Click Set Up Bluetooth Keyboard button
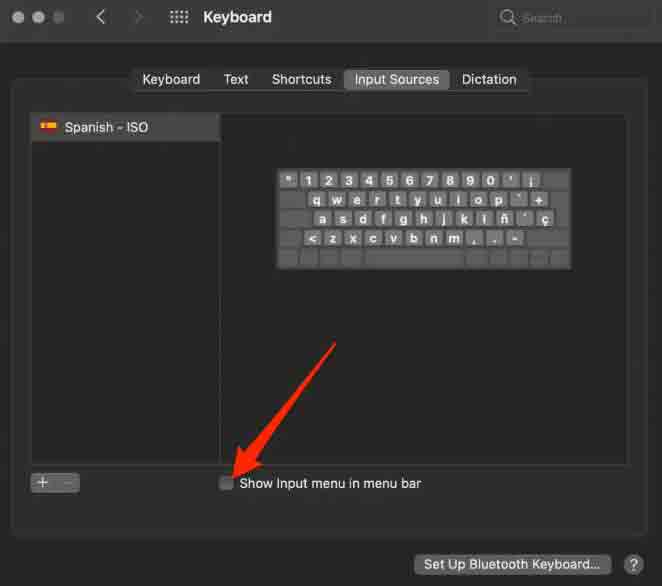The image size is (662, 586). 512,564
